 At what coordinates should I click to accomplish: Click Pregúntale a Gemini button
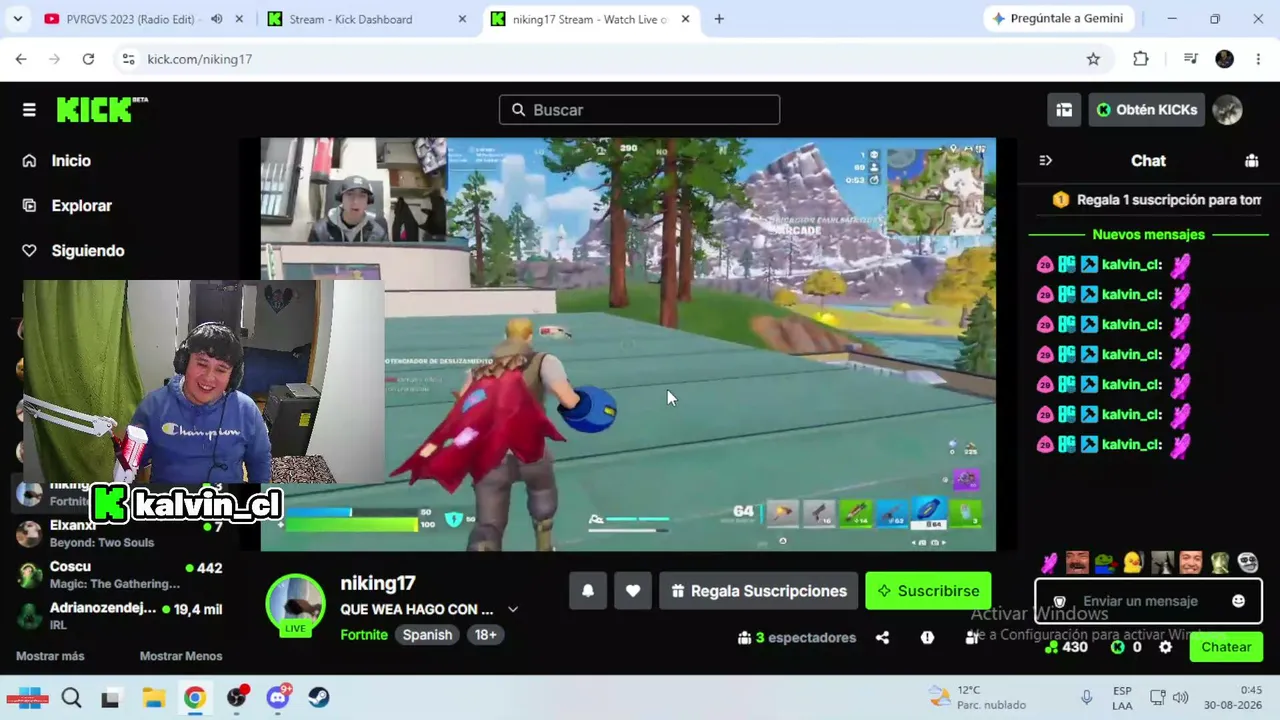(1057, 19)
